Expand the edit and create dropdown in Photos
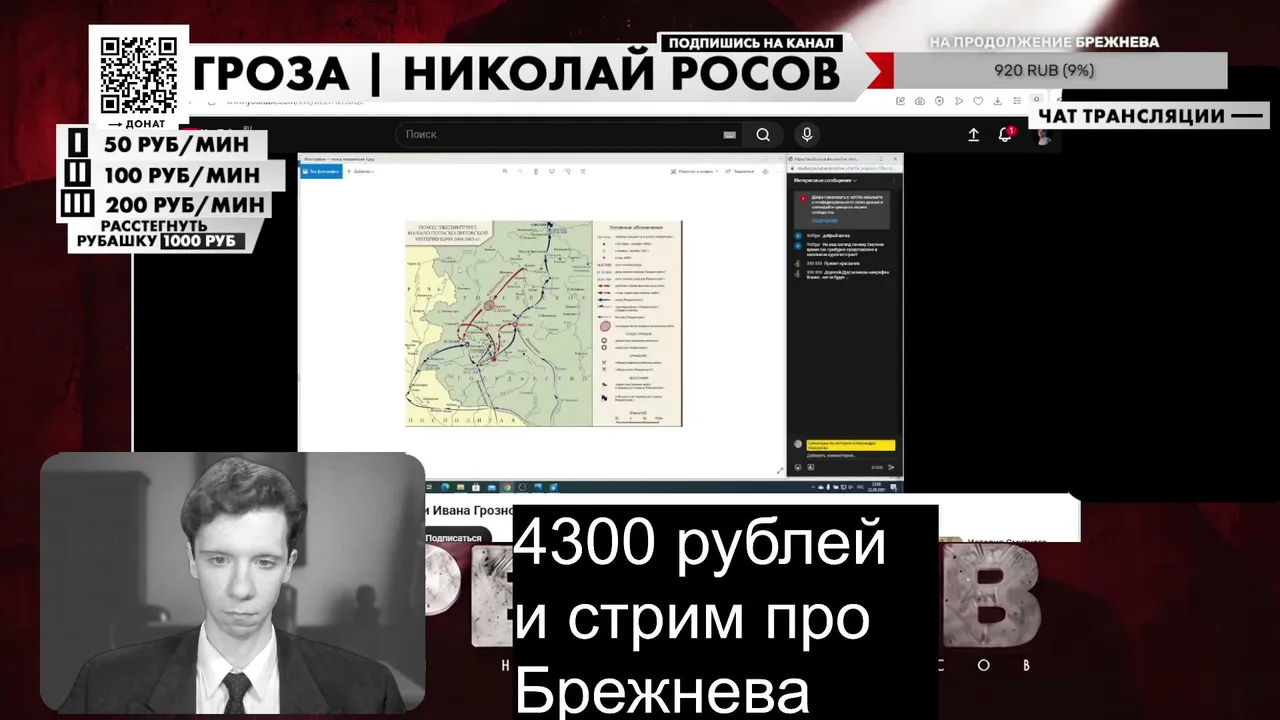Viewport: 1280px width, 720px height. click(697, 171)
